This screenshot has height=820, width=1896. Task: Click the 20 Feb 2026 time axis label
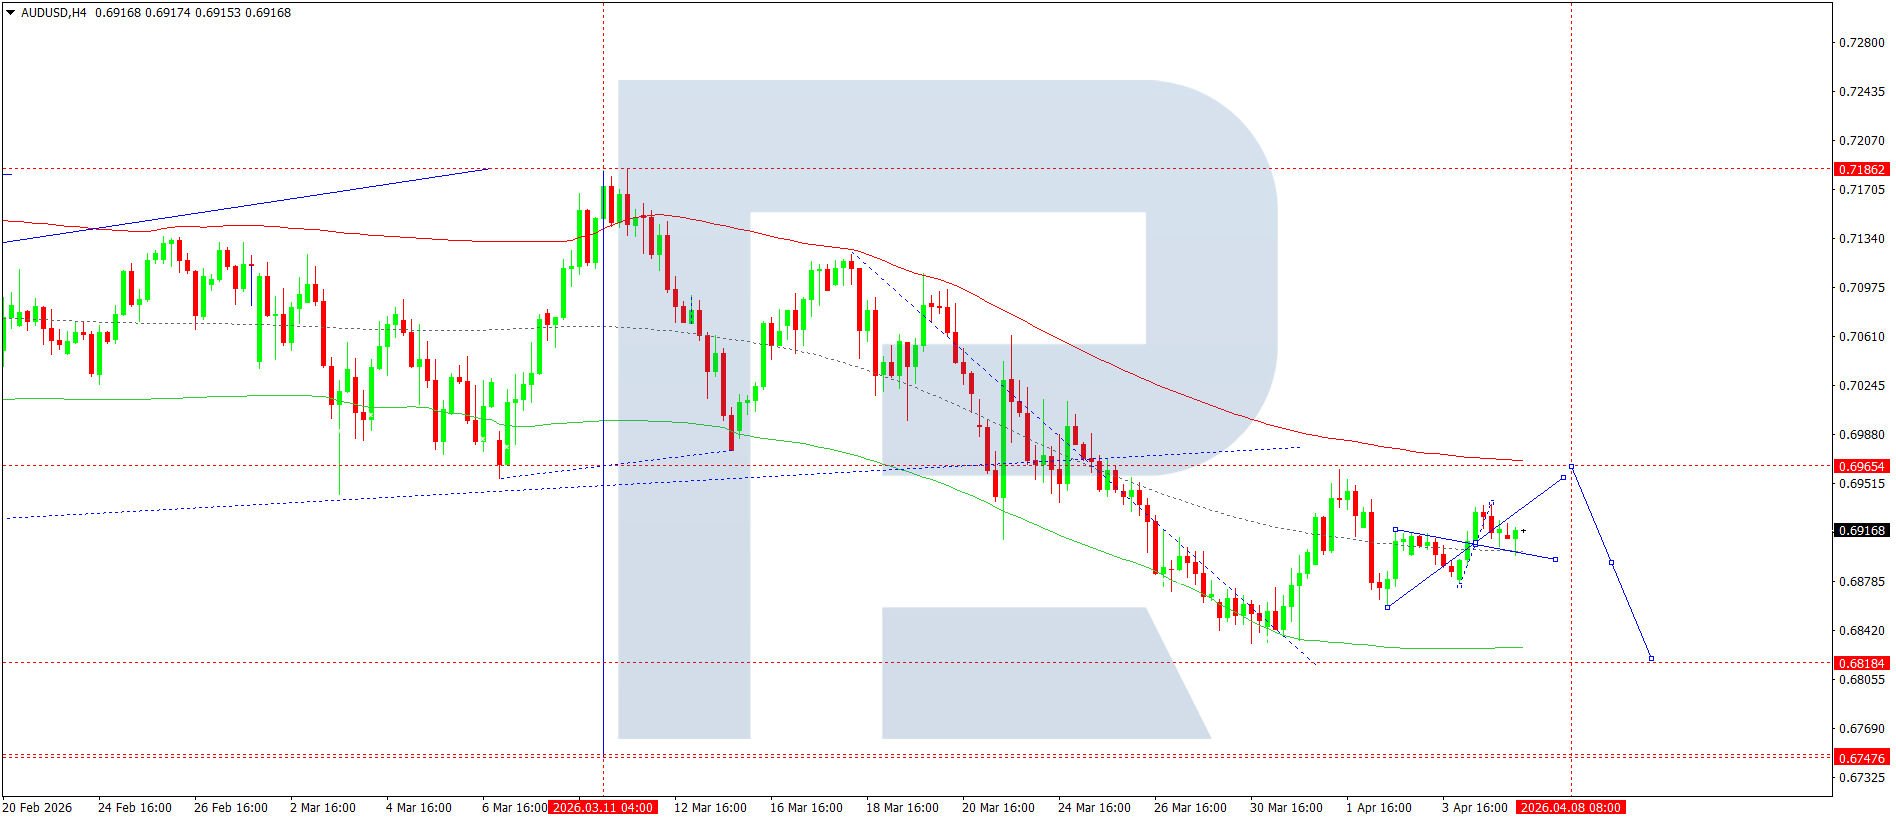pos(37,808)
